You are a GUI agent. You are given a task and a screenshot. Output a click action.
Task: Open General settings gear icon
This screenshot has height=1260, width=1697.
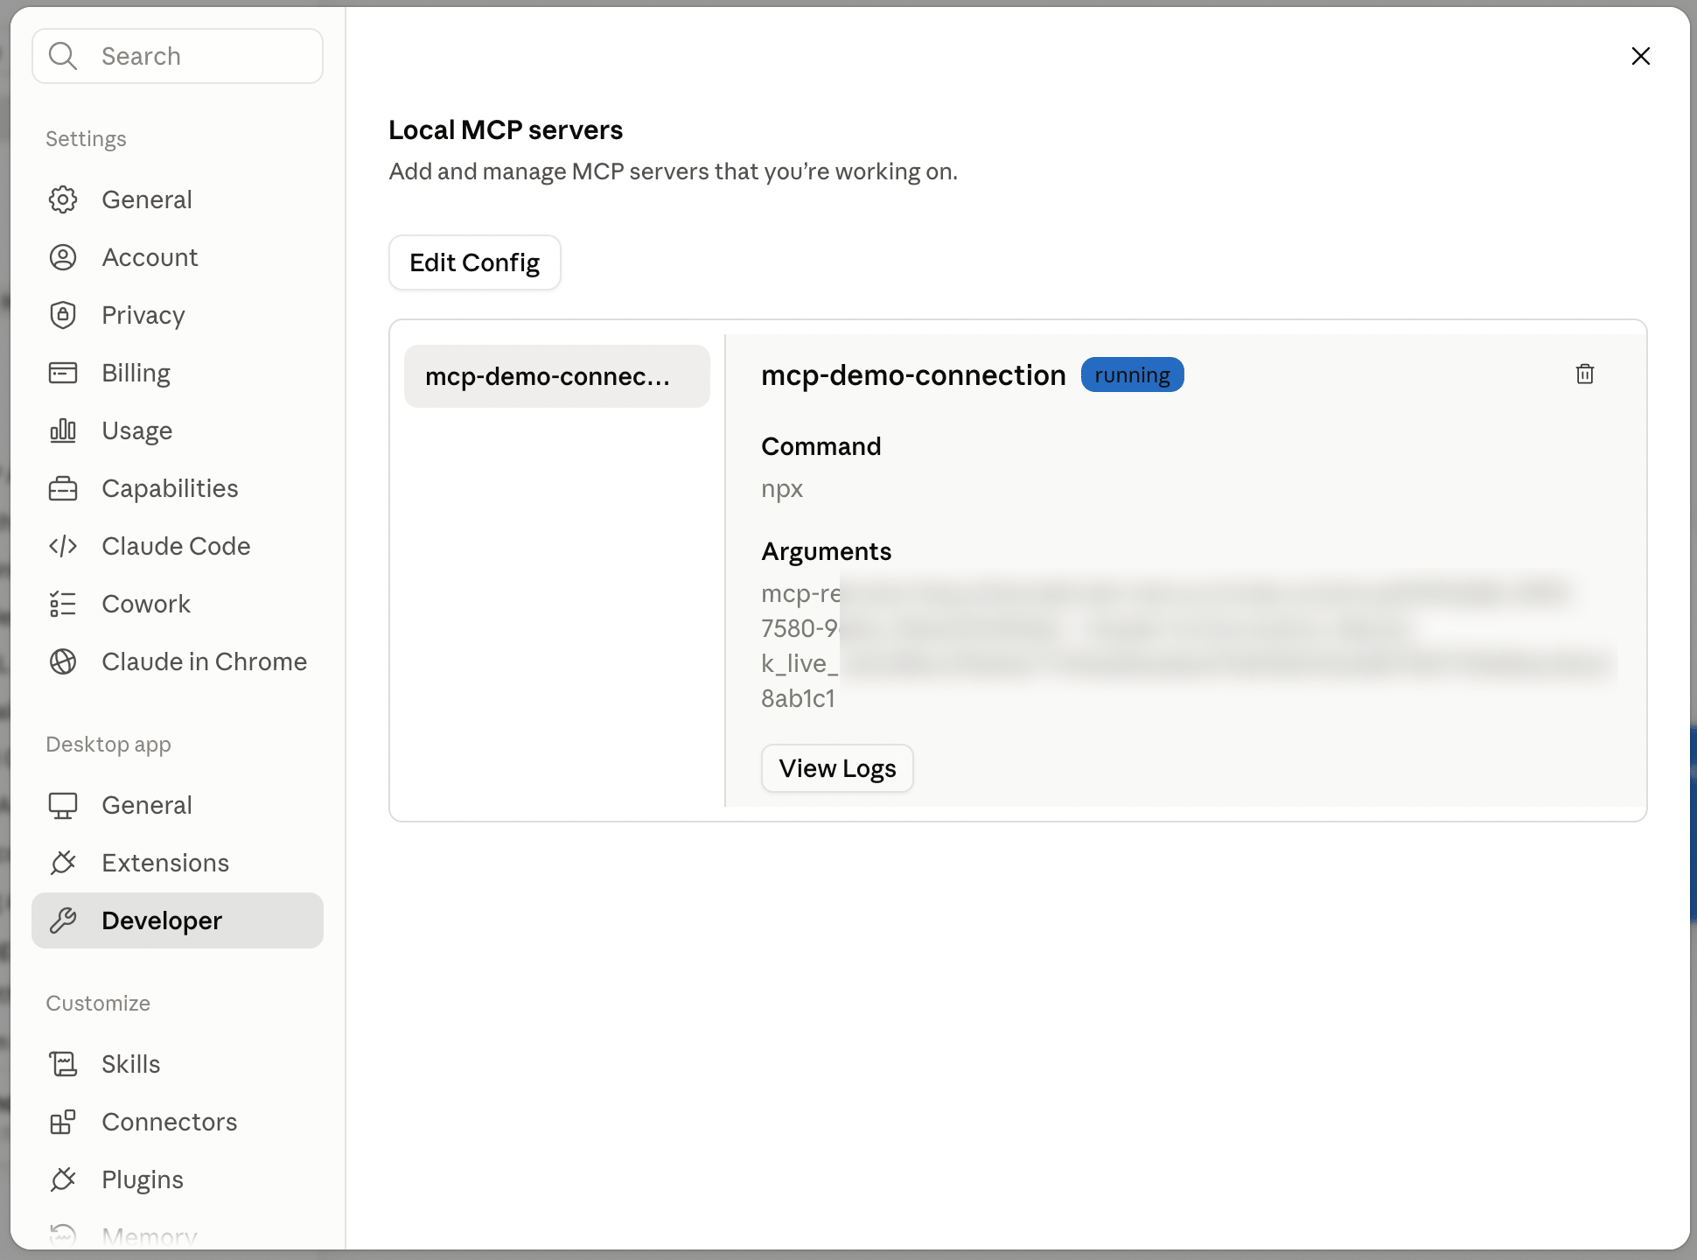(63, 200)
